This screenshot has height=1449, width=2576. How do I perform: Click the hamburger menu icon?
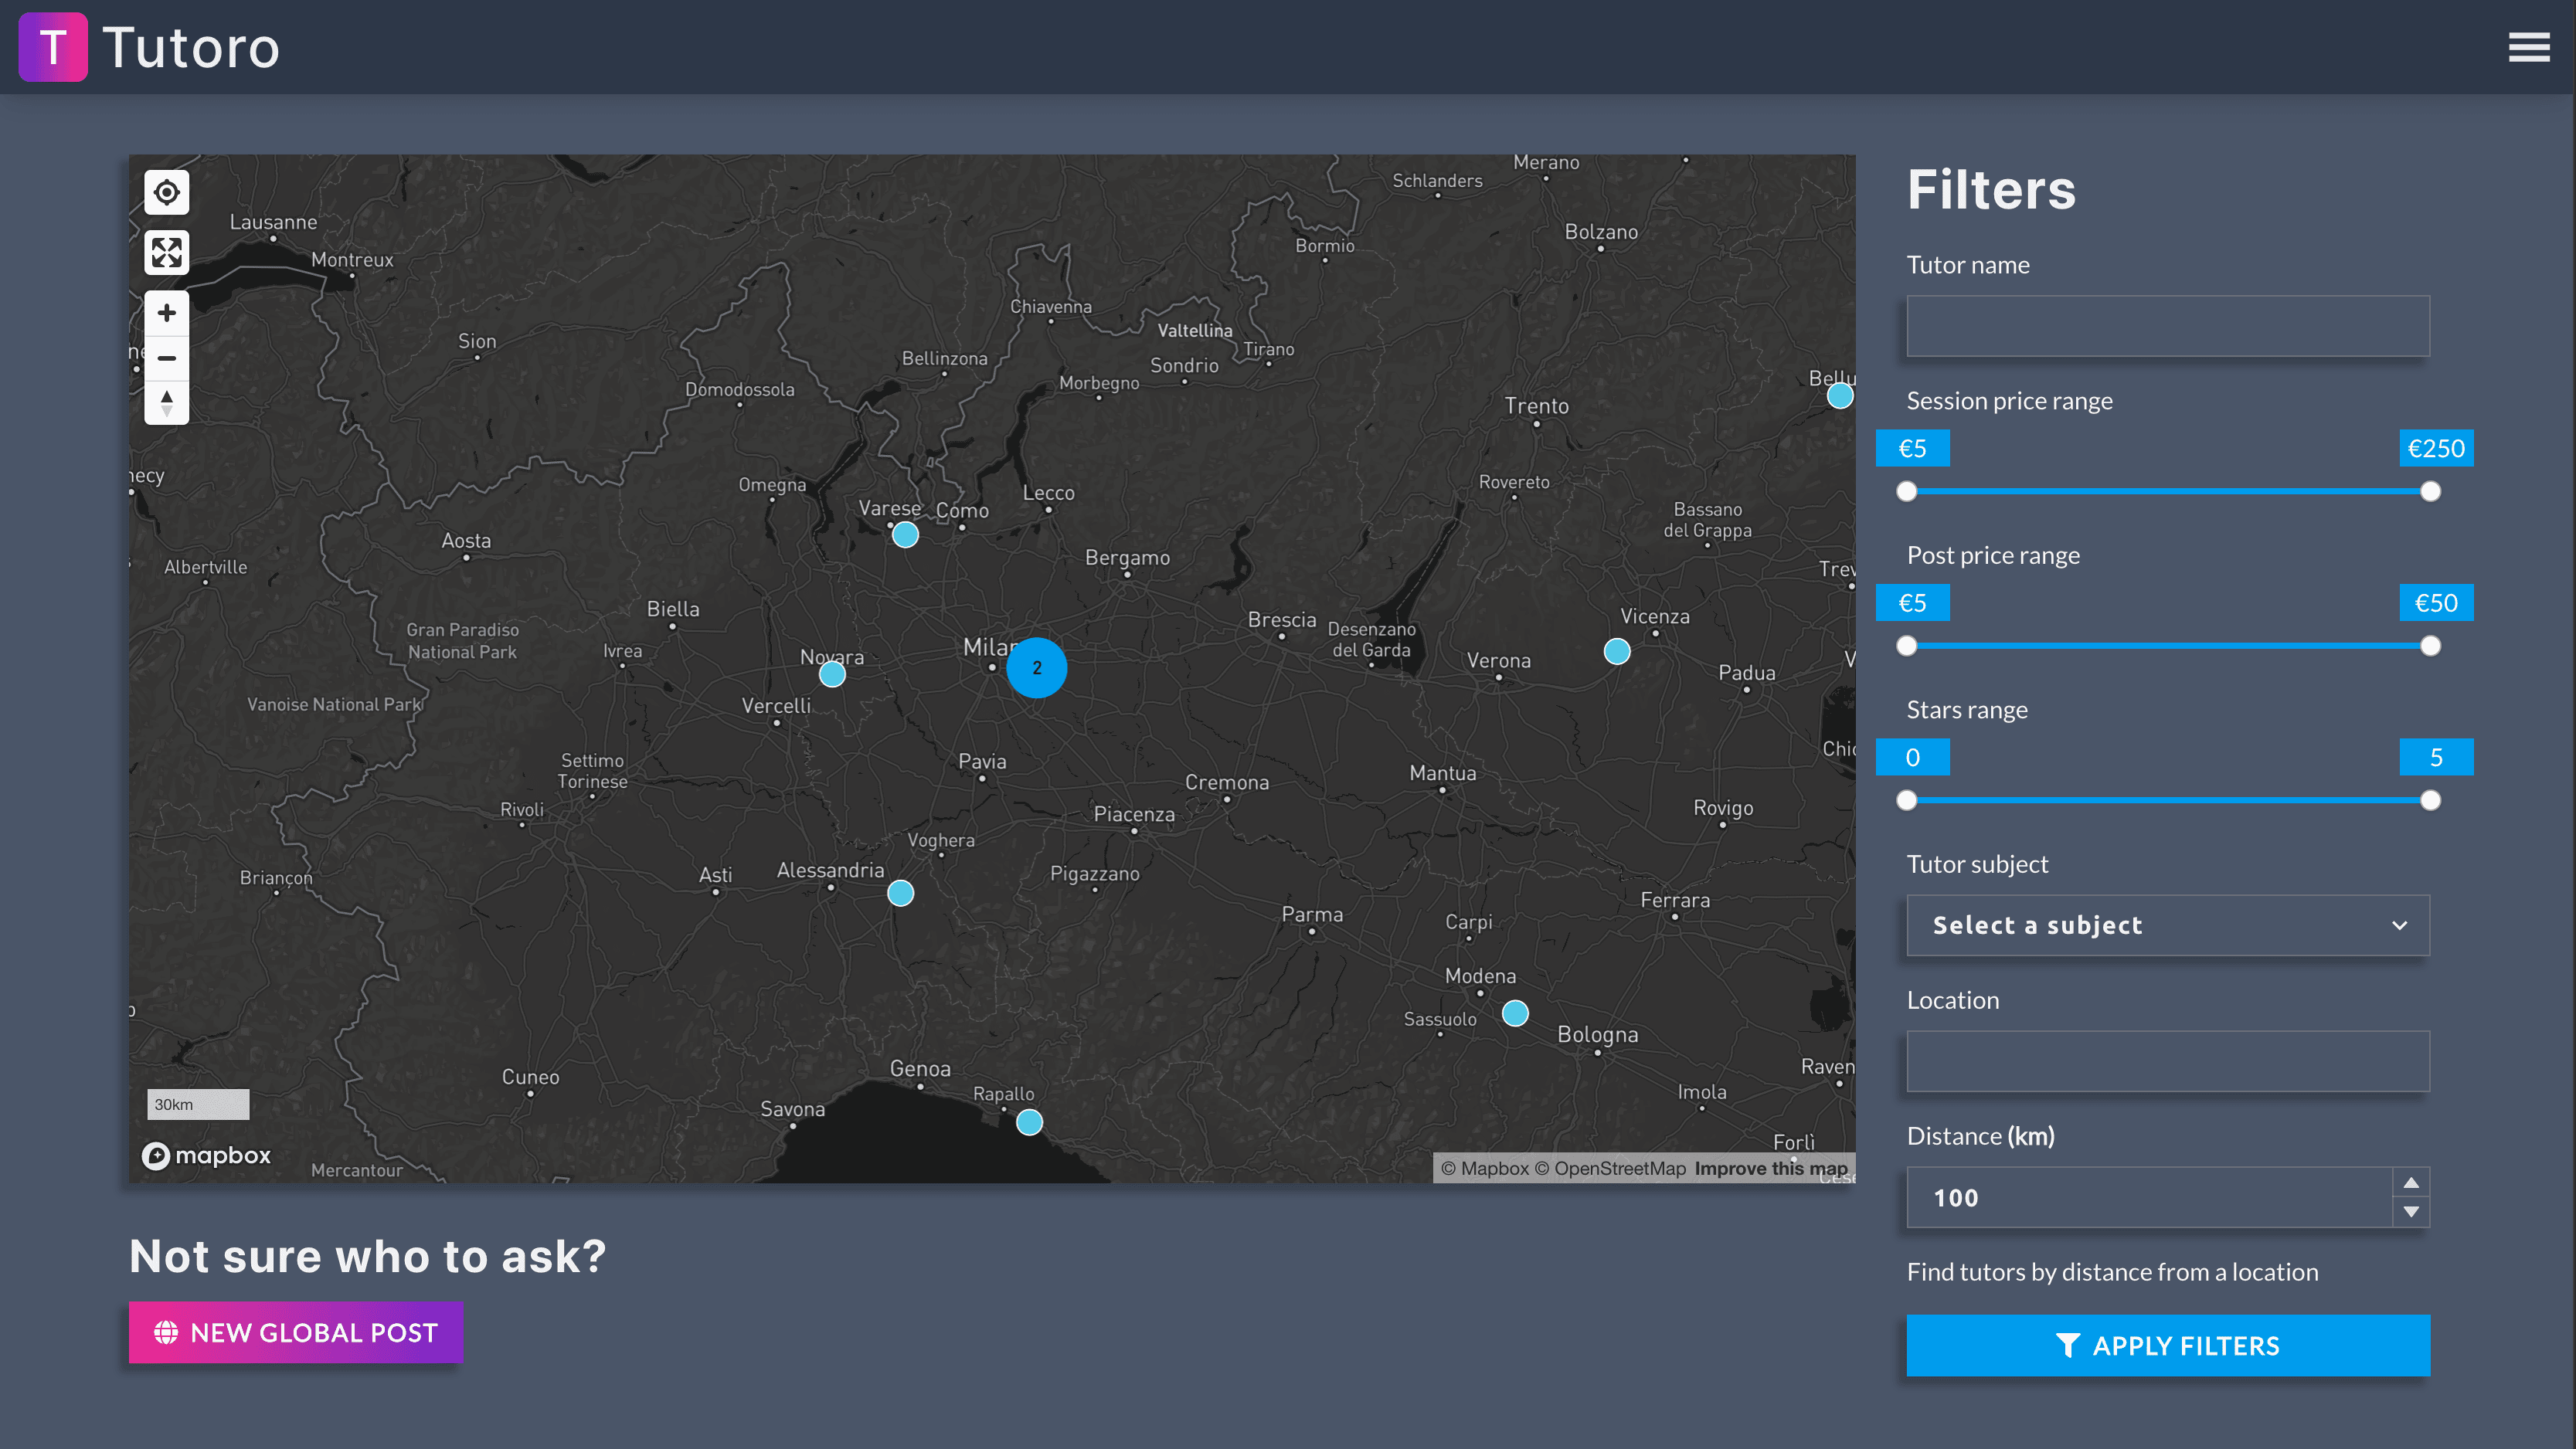[x=2530, y=48]
